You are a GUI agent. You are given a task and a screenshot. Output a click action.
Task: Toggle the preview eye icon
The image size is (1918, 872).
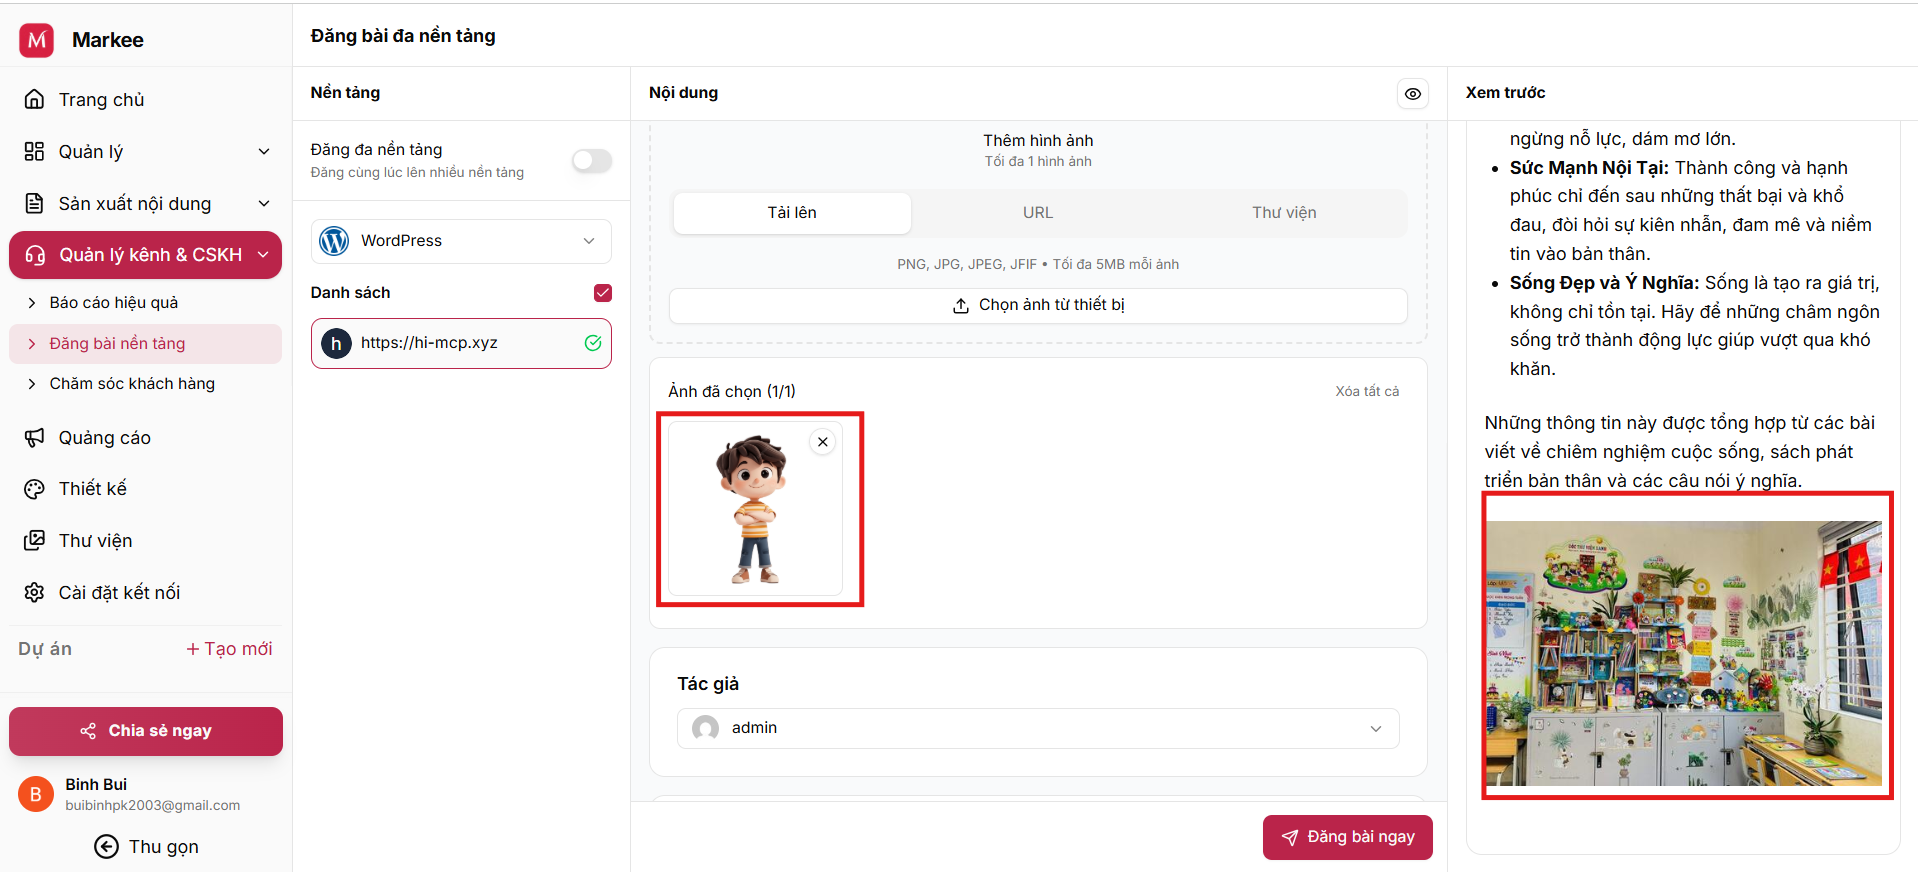click(x=1412, y=94)
